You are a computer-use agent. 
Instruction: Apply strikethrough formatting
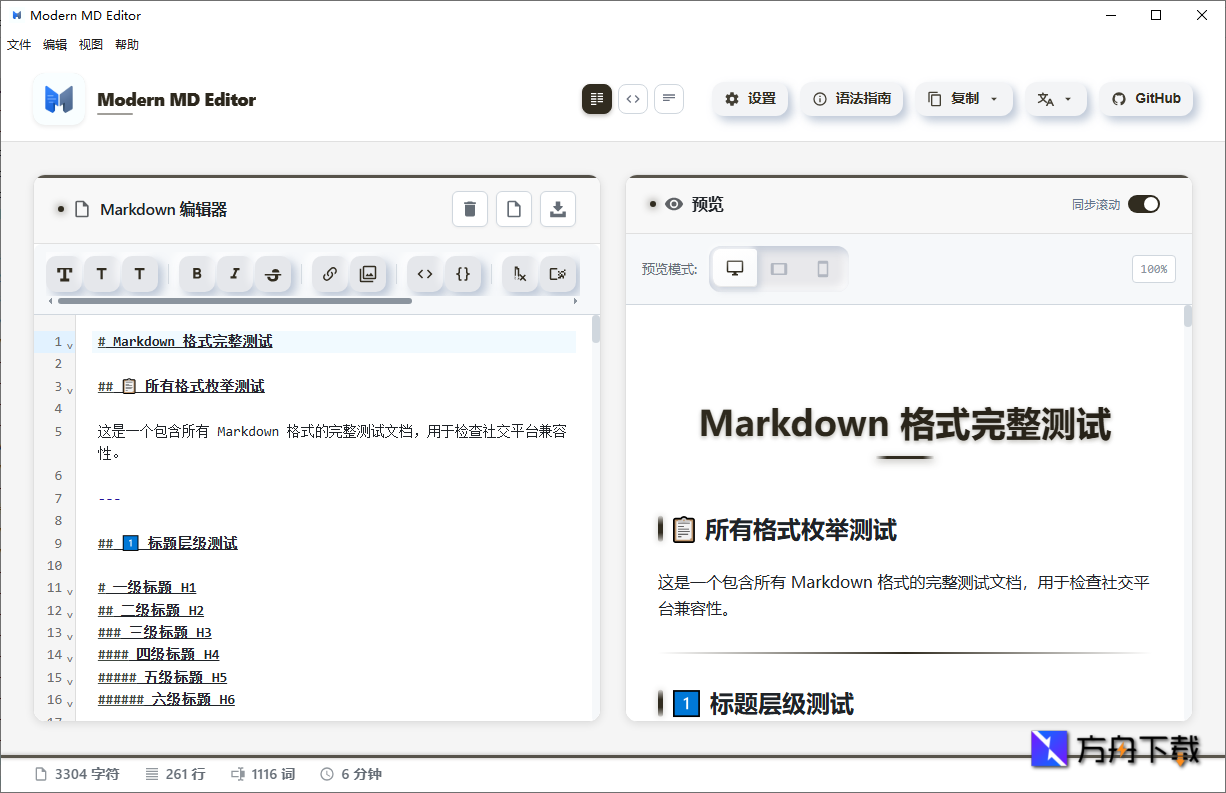coord(273,274)
